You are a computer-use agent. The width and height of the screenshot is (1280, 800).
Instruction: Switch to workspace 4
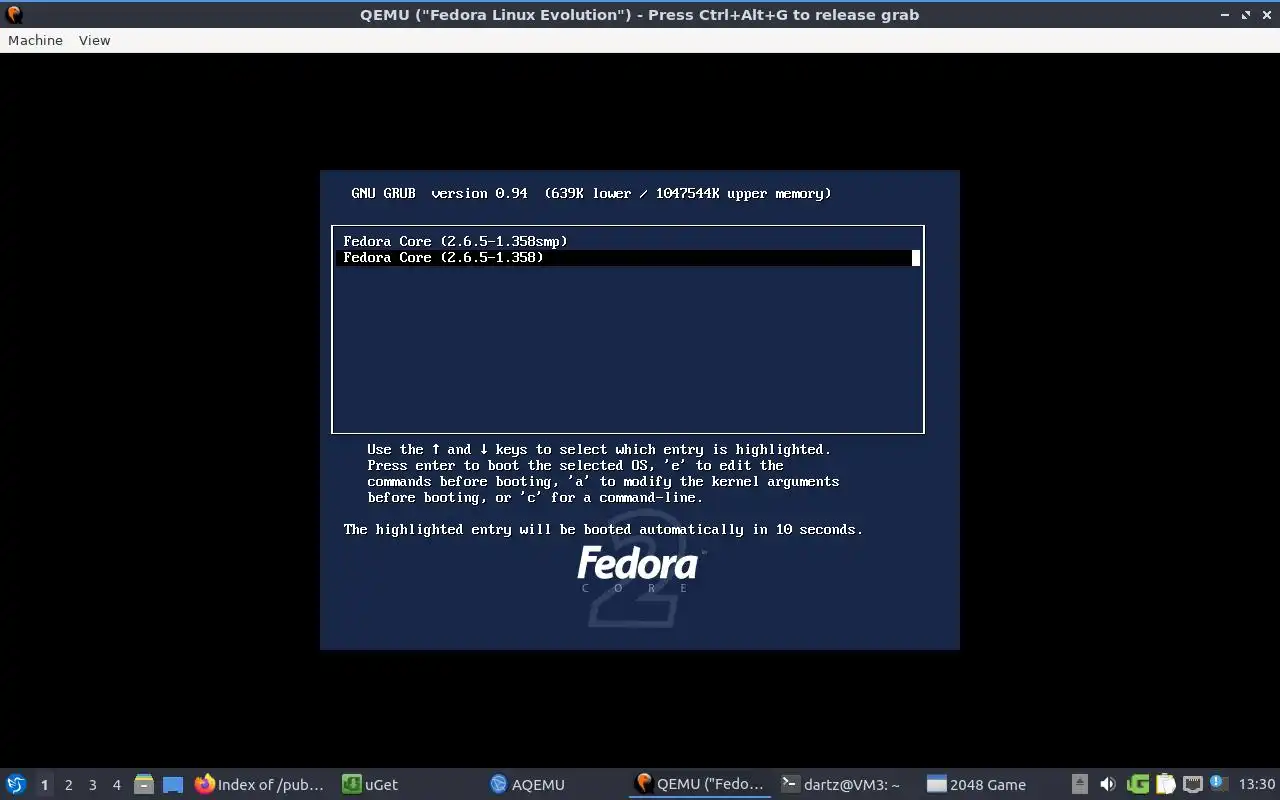116,785
